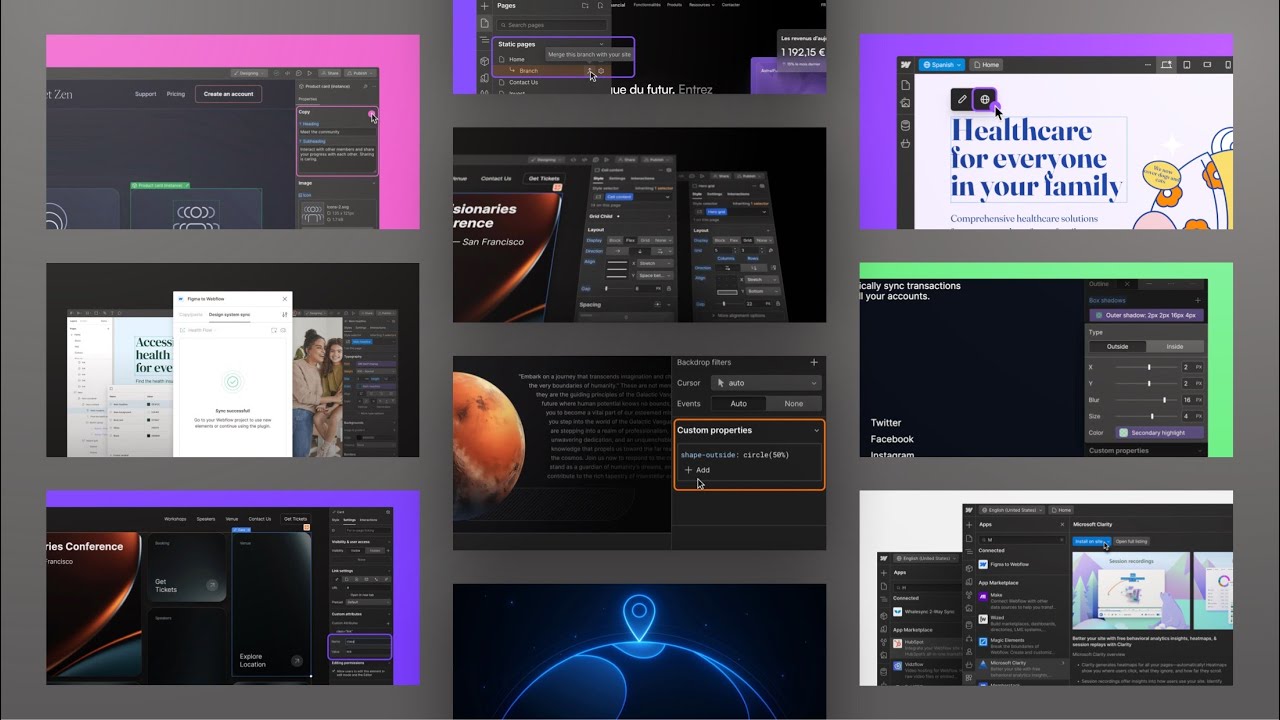Switch to Design system sync tab
This screenshot has height=720, width=1280.
[229, 314]
